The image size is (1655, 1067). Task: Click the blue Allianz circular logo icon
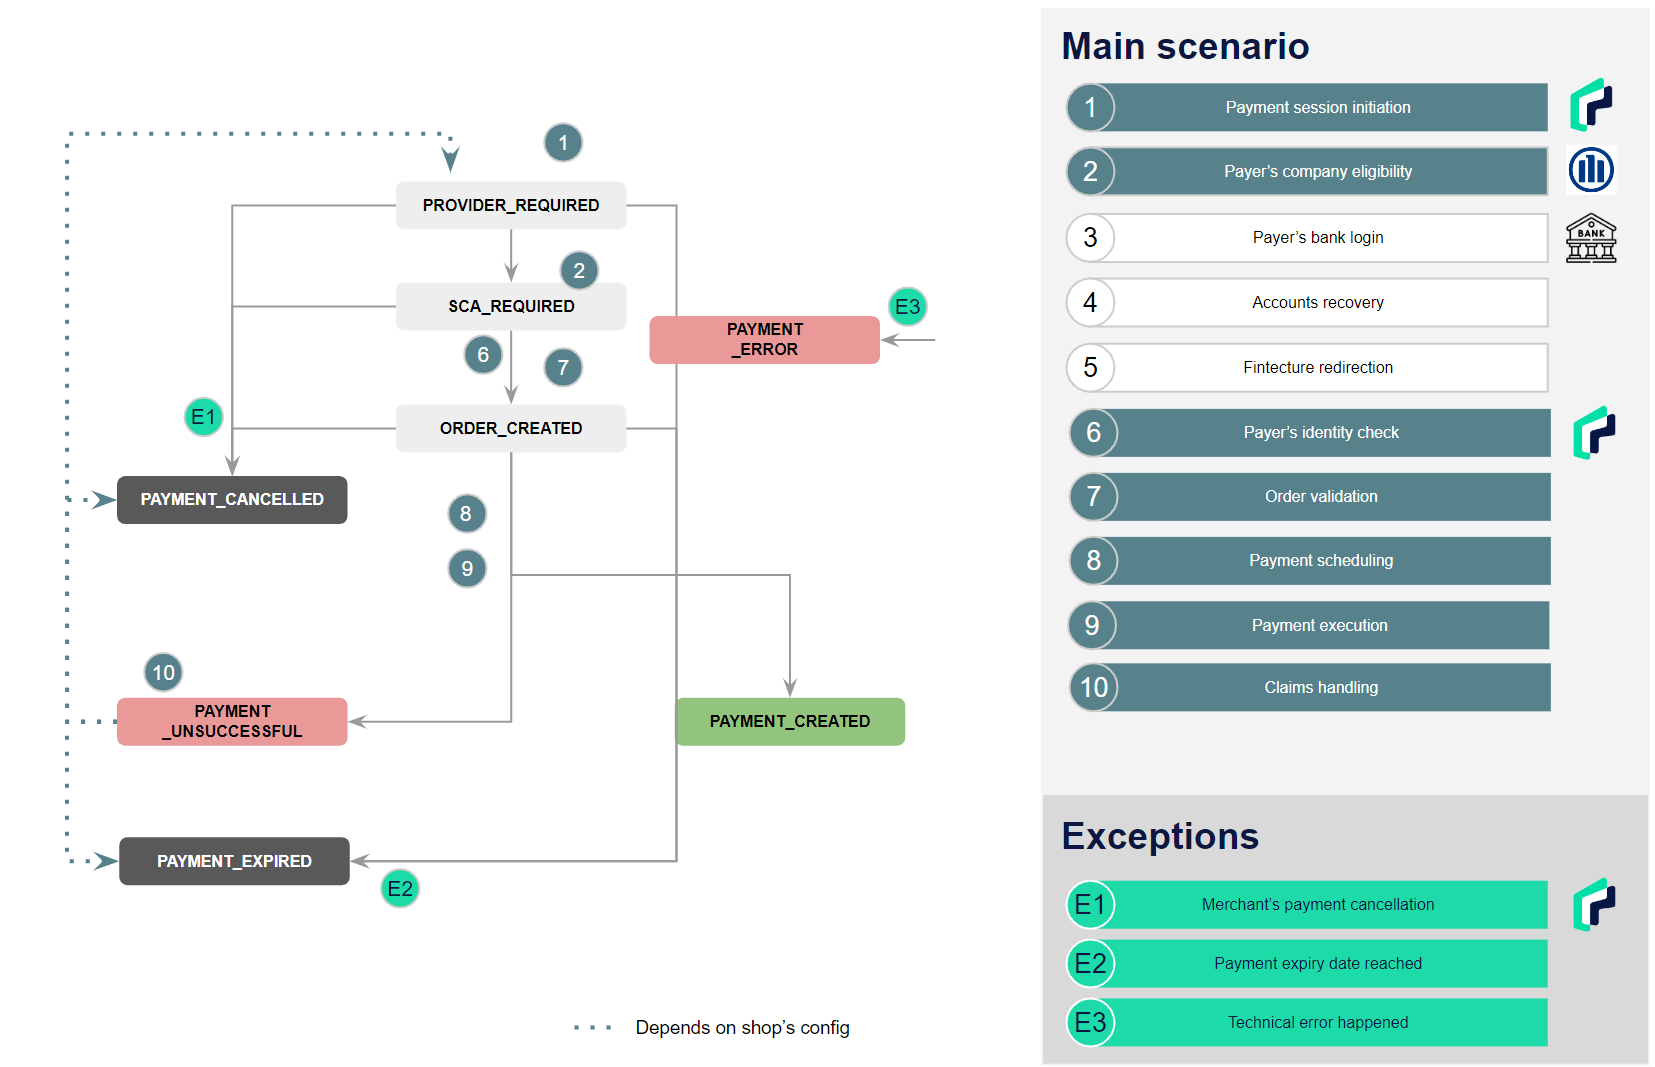1591,170
